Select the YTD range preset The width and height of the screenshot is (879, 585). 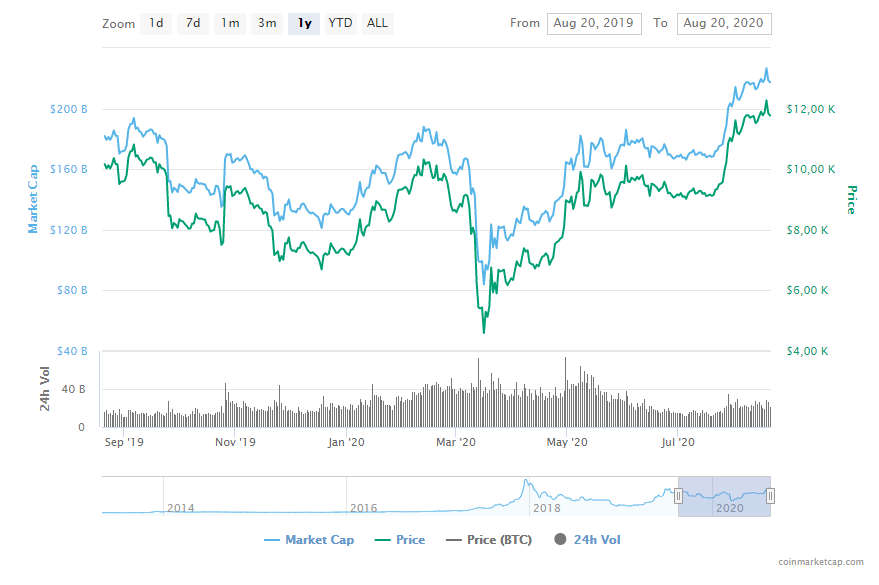pyautogui.click(x=340, y=23)
